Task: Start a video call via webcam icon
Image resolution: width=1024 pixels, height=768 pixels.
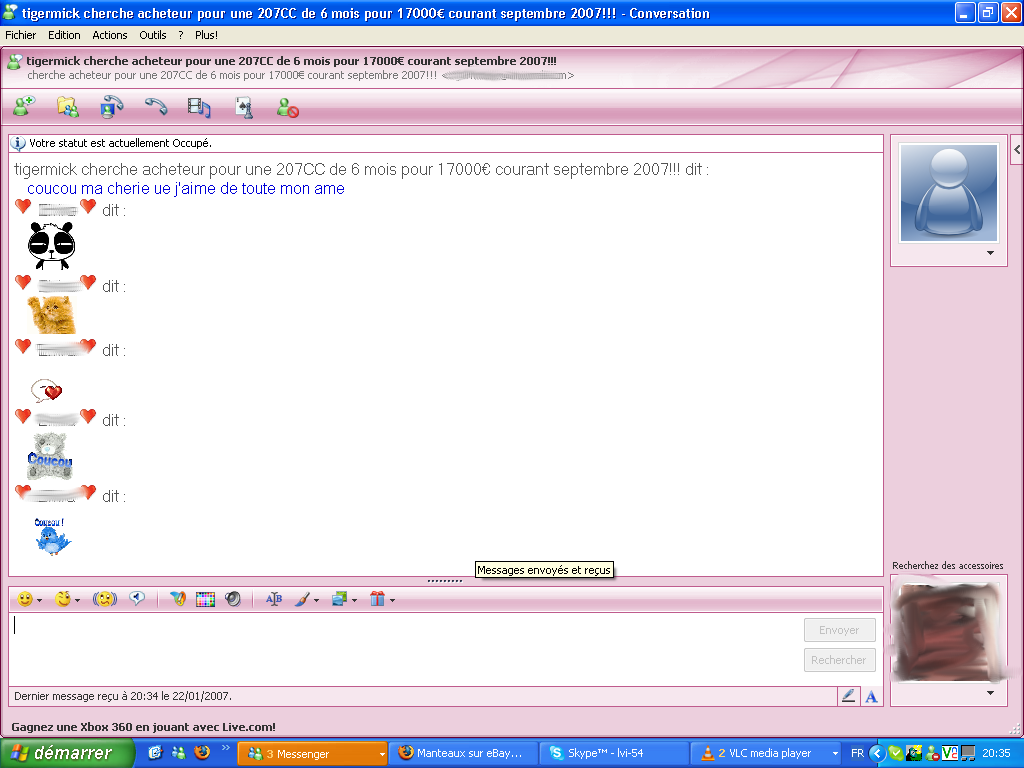Action: [x=112, y=107]
